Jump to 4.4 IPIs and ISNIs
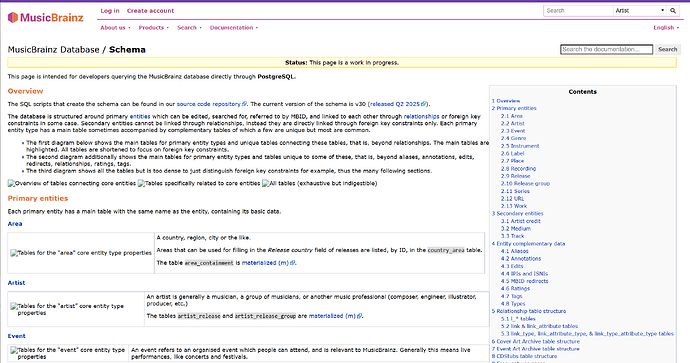 [525, 274]
